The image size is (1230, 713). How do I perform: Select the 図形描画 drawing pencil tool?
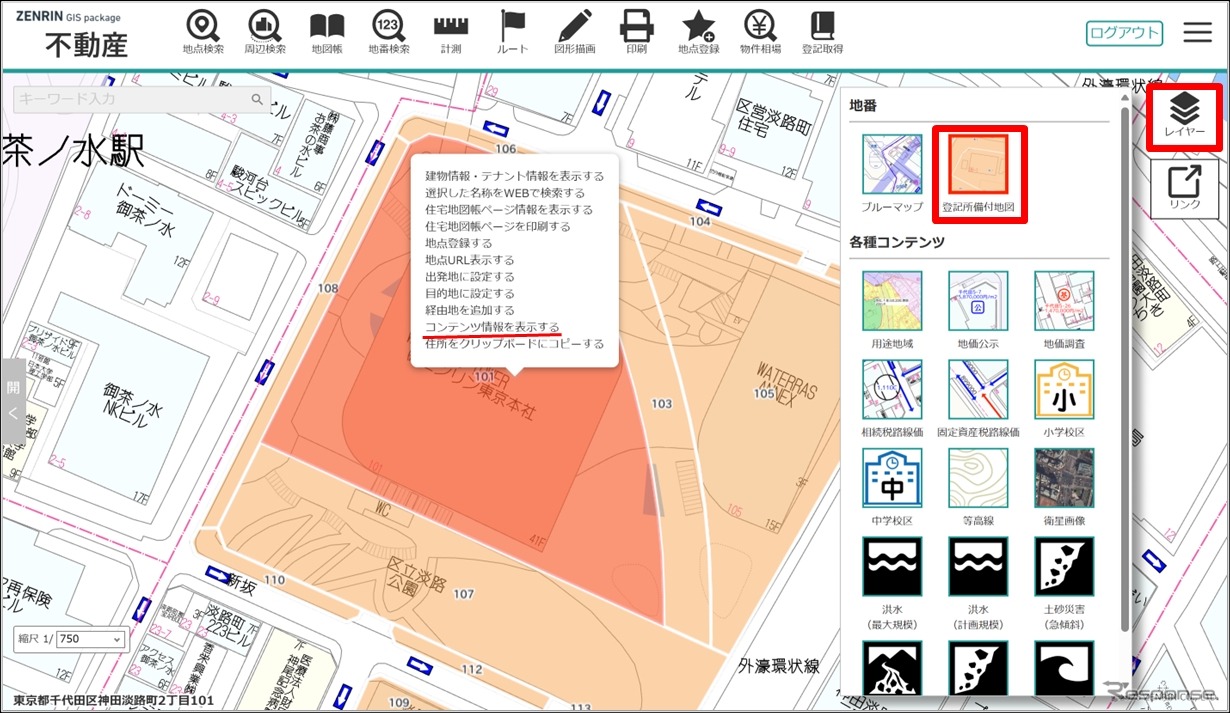[574, 31]
